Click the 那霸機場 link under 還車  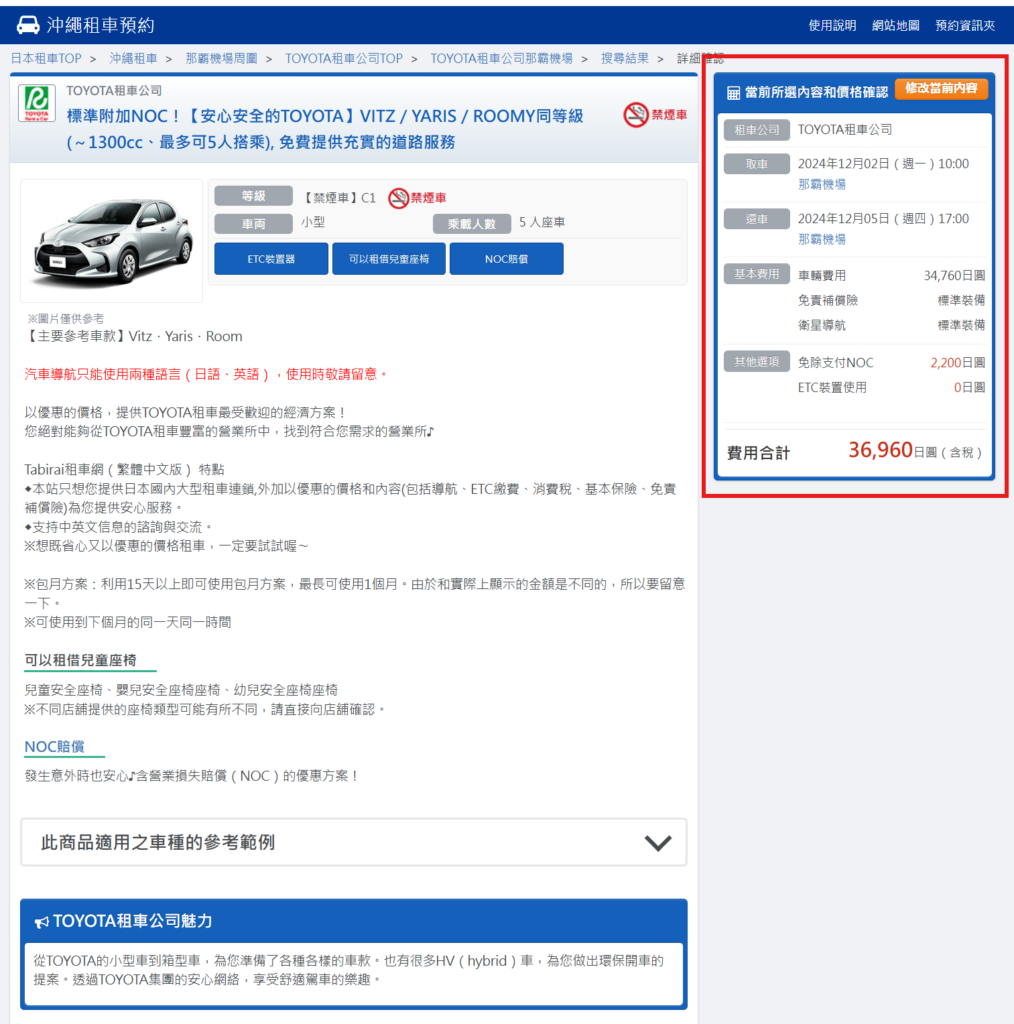tap(821, 239)
